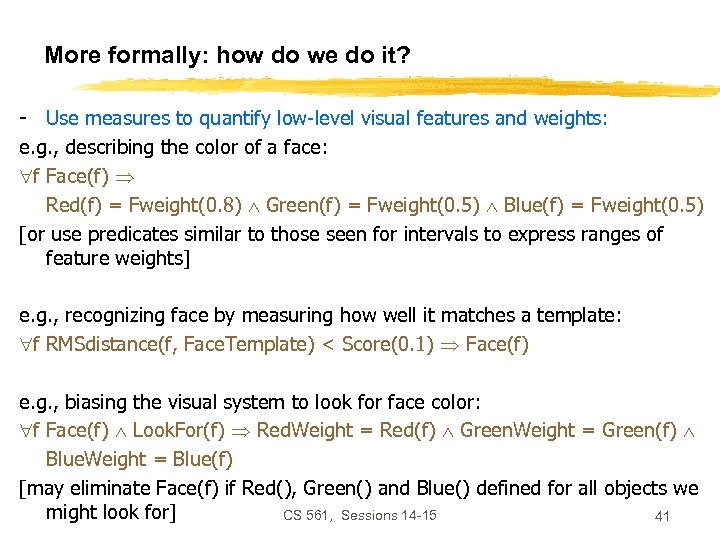Click the slide title "More formally: how do we do it?"
Image resolution: width=720 pixels, height=540 pixels.
(227, 55)
